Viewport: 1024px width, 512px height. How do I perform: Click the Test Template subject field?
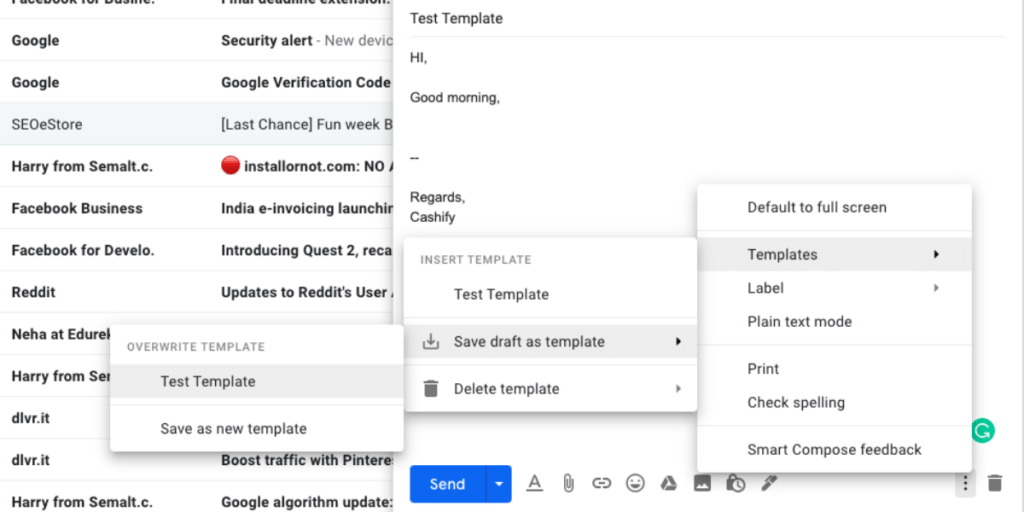point(707,18)
